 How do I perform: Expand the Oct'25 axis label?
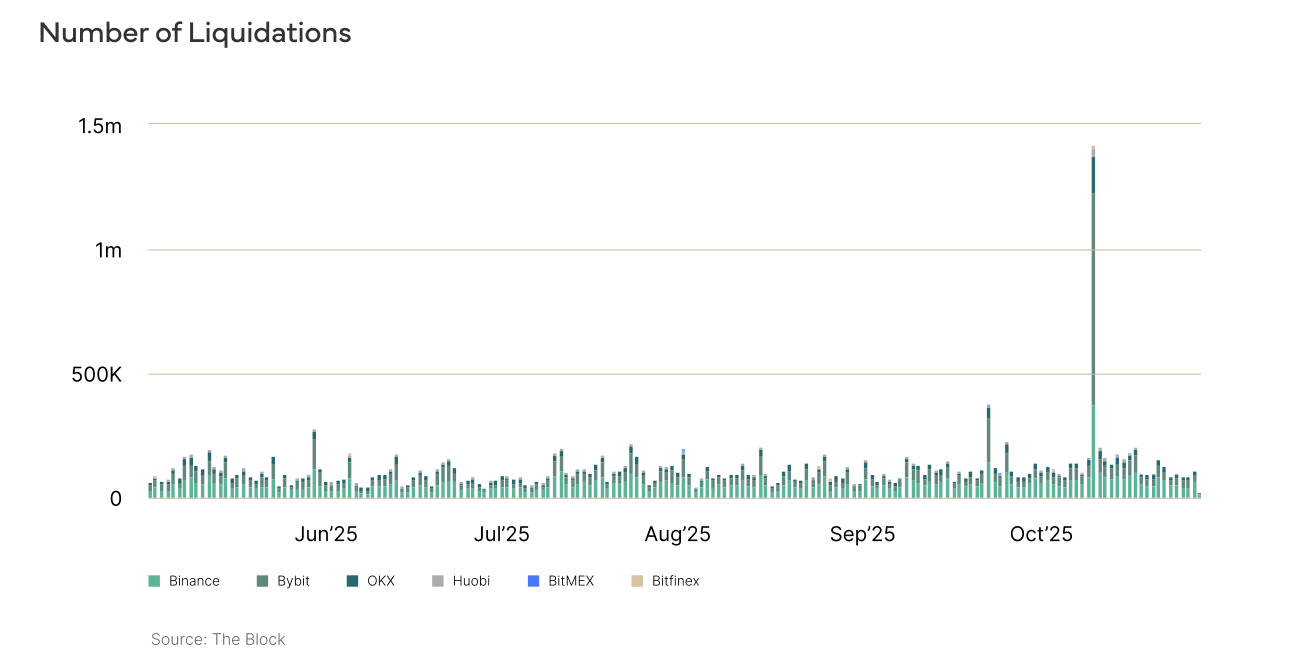pyautogui.click(x=1042, y=534)
